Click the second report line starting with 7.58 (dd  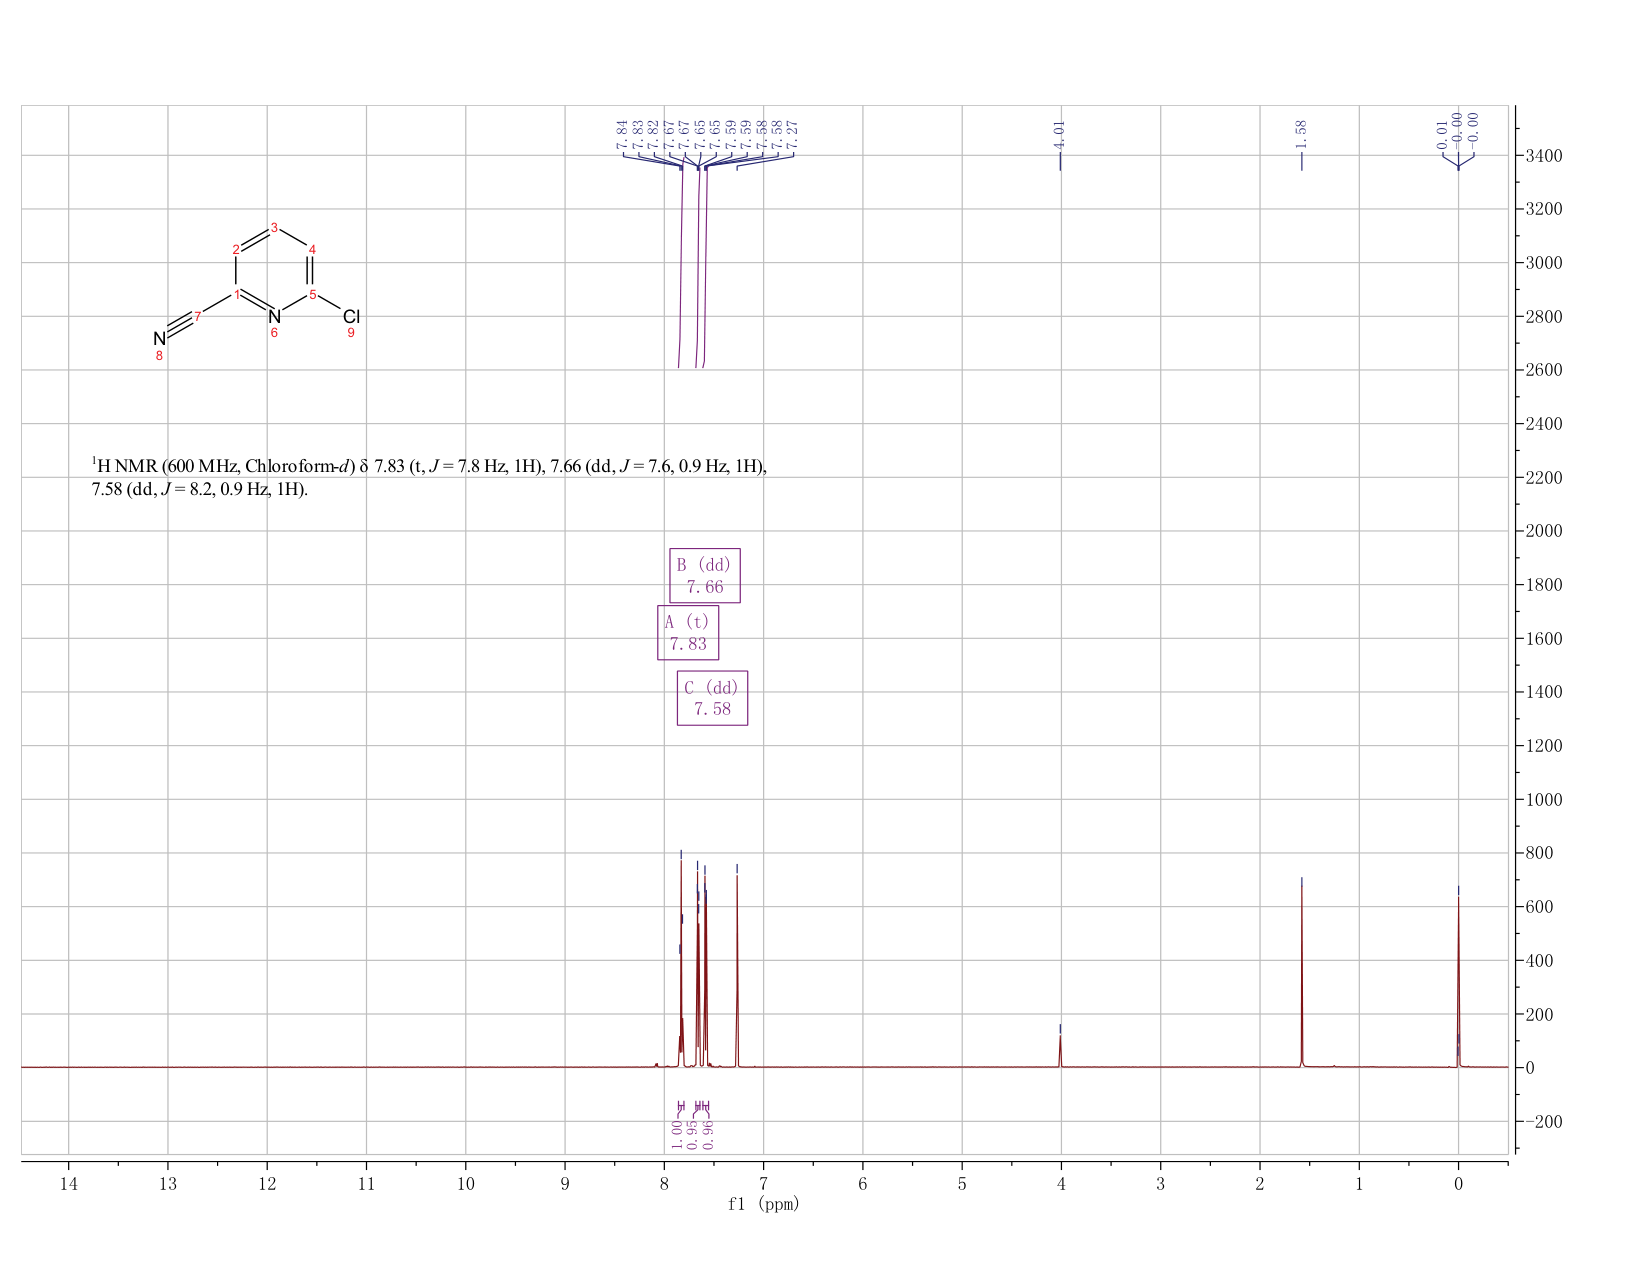tap(200, 490)
